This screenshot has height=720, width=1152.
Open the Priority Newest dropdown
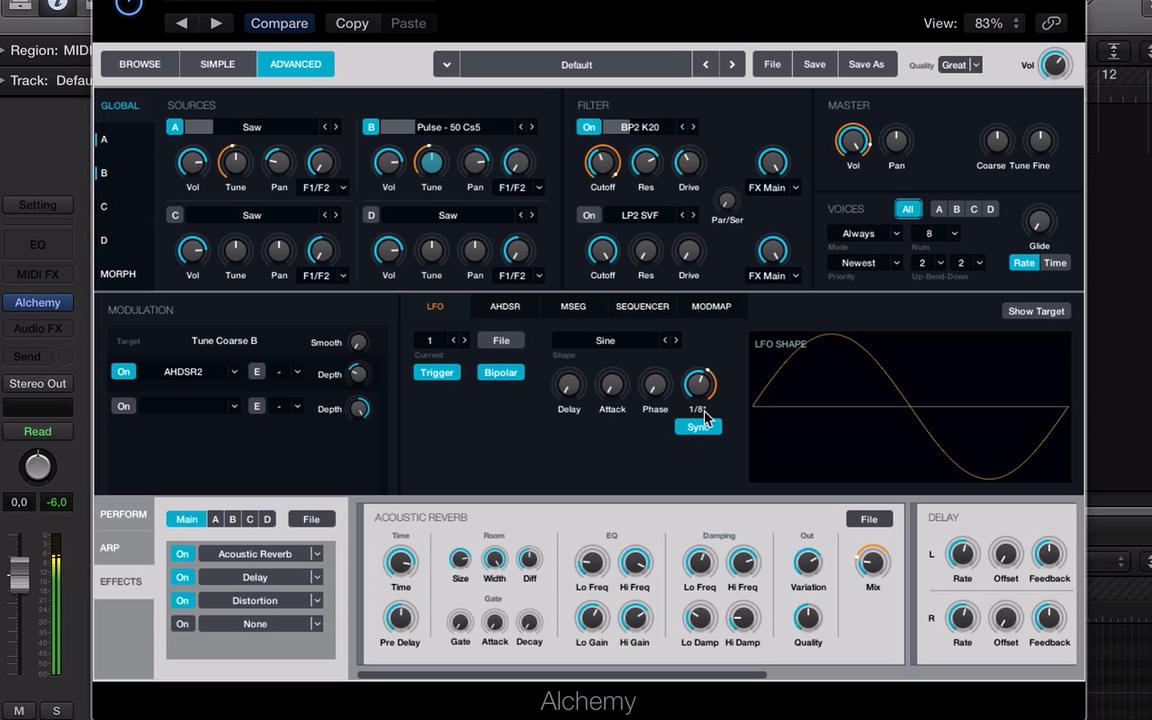865,263
